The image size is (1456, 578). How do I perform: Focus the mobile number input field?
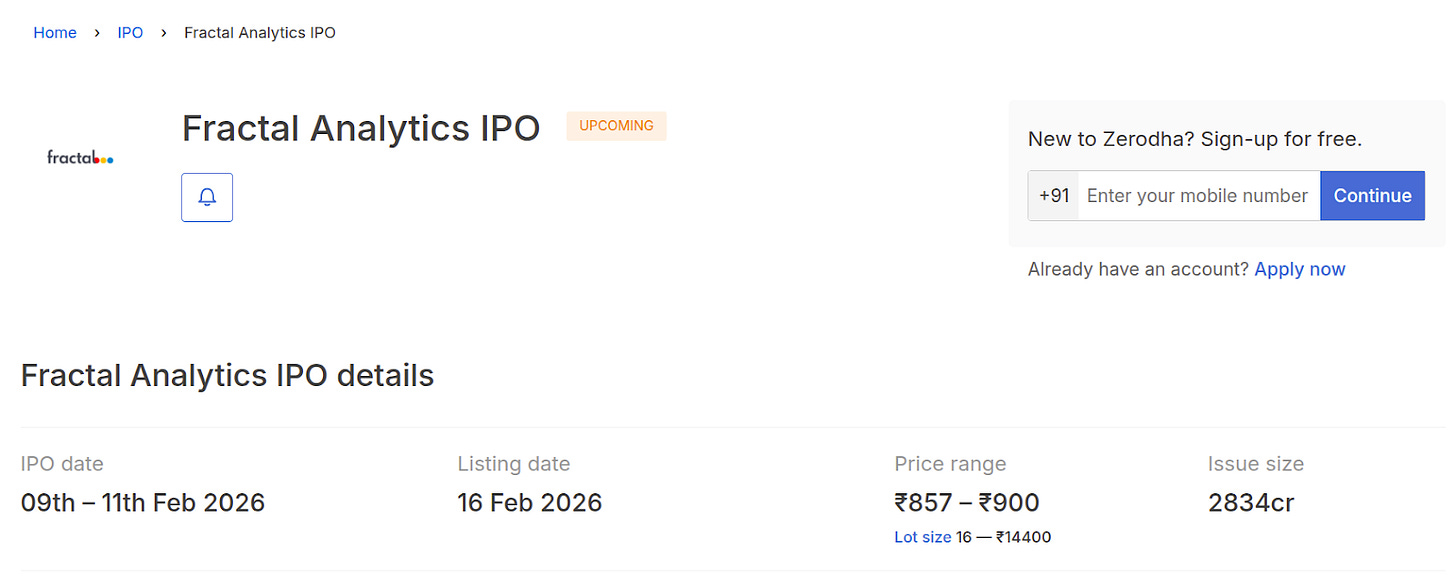tap(1198, 196)
